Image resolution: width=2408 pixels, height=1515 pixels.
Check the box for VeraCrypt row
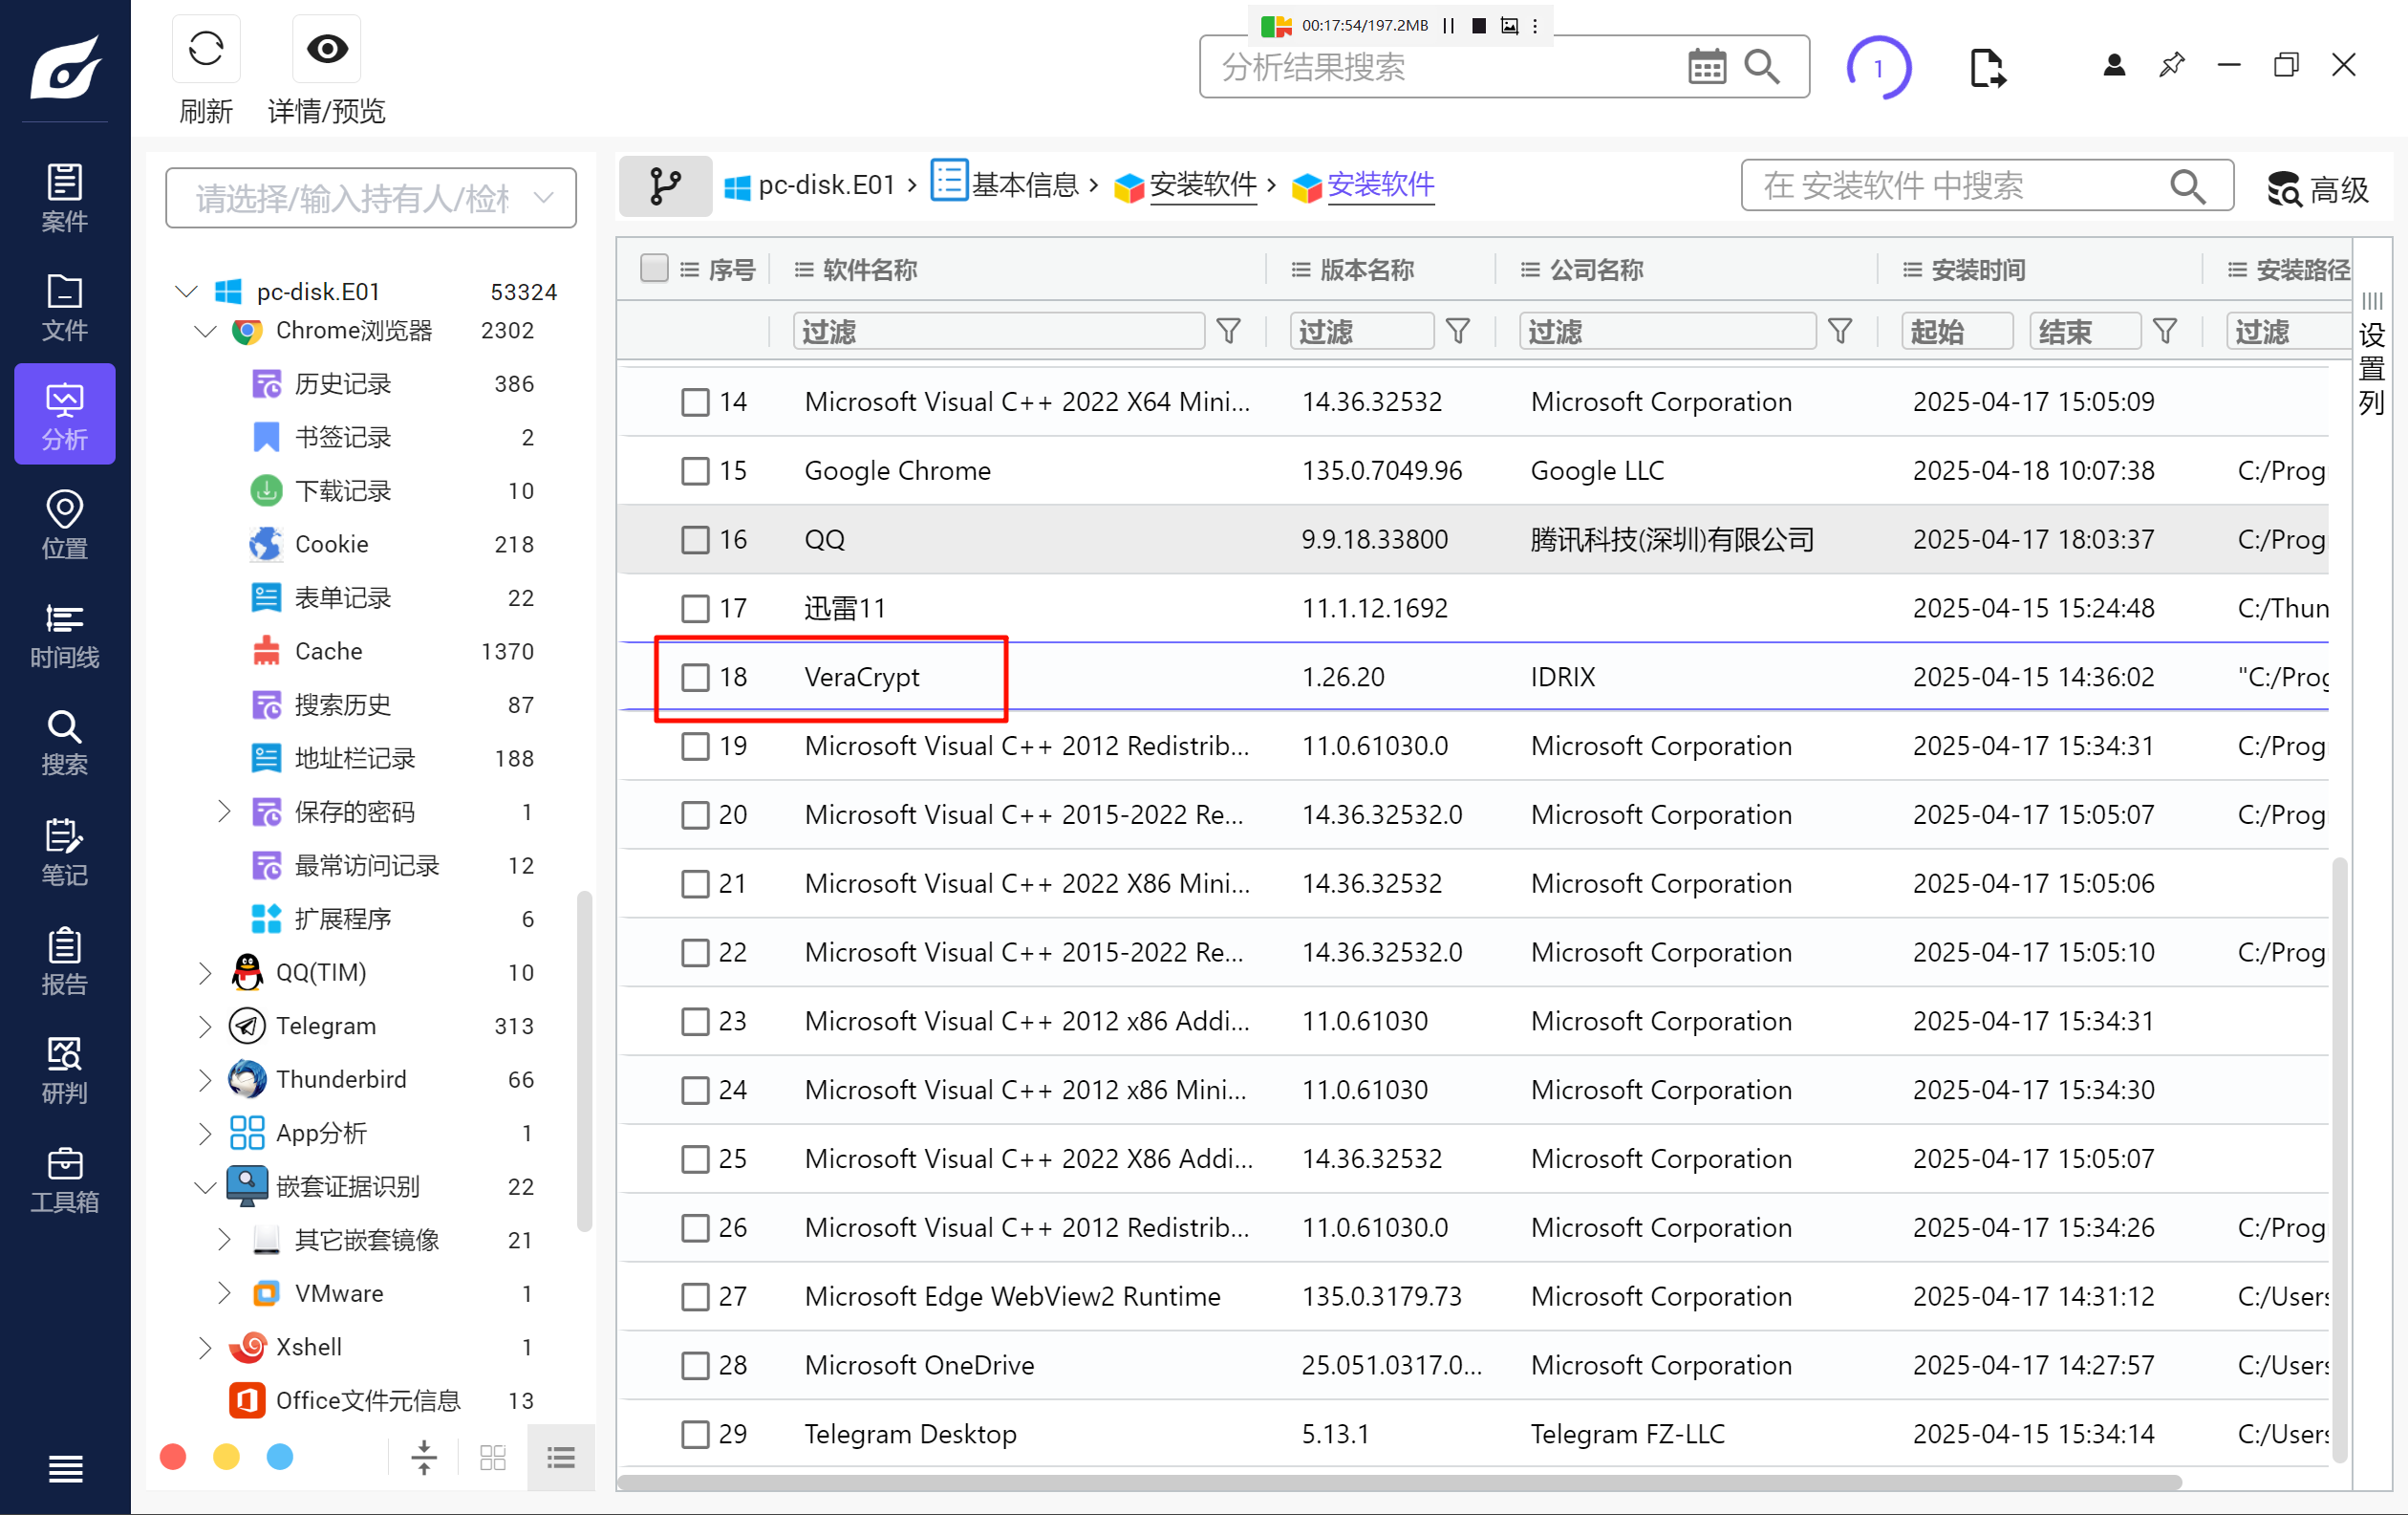(x=695, y=677)
